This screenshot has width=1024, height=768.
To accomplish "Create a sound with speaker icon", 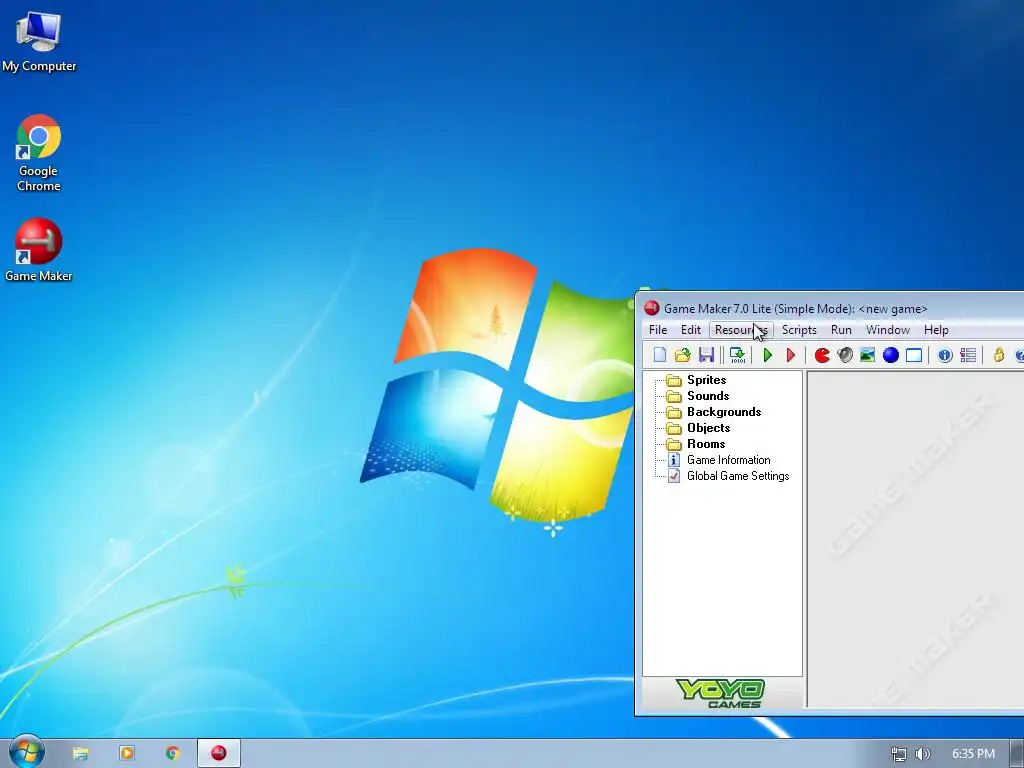I will pyautogui.click(x=845, y=355).
